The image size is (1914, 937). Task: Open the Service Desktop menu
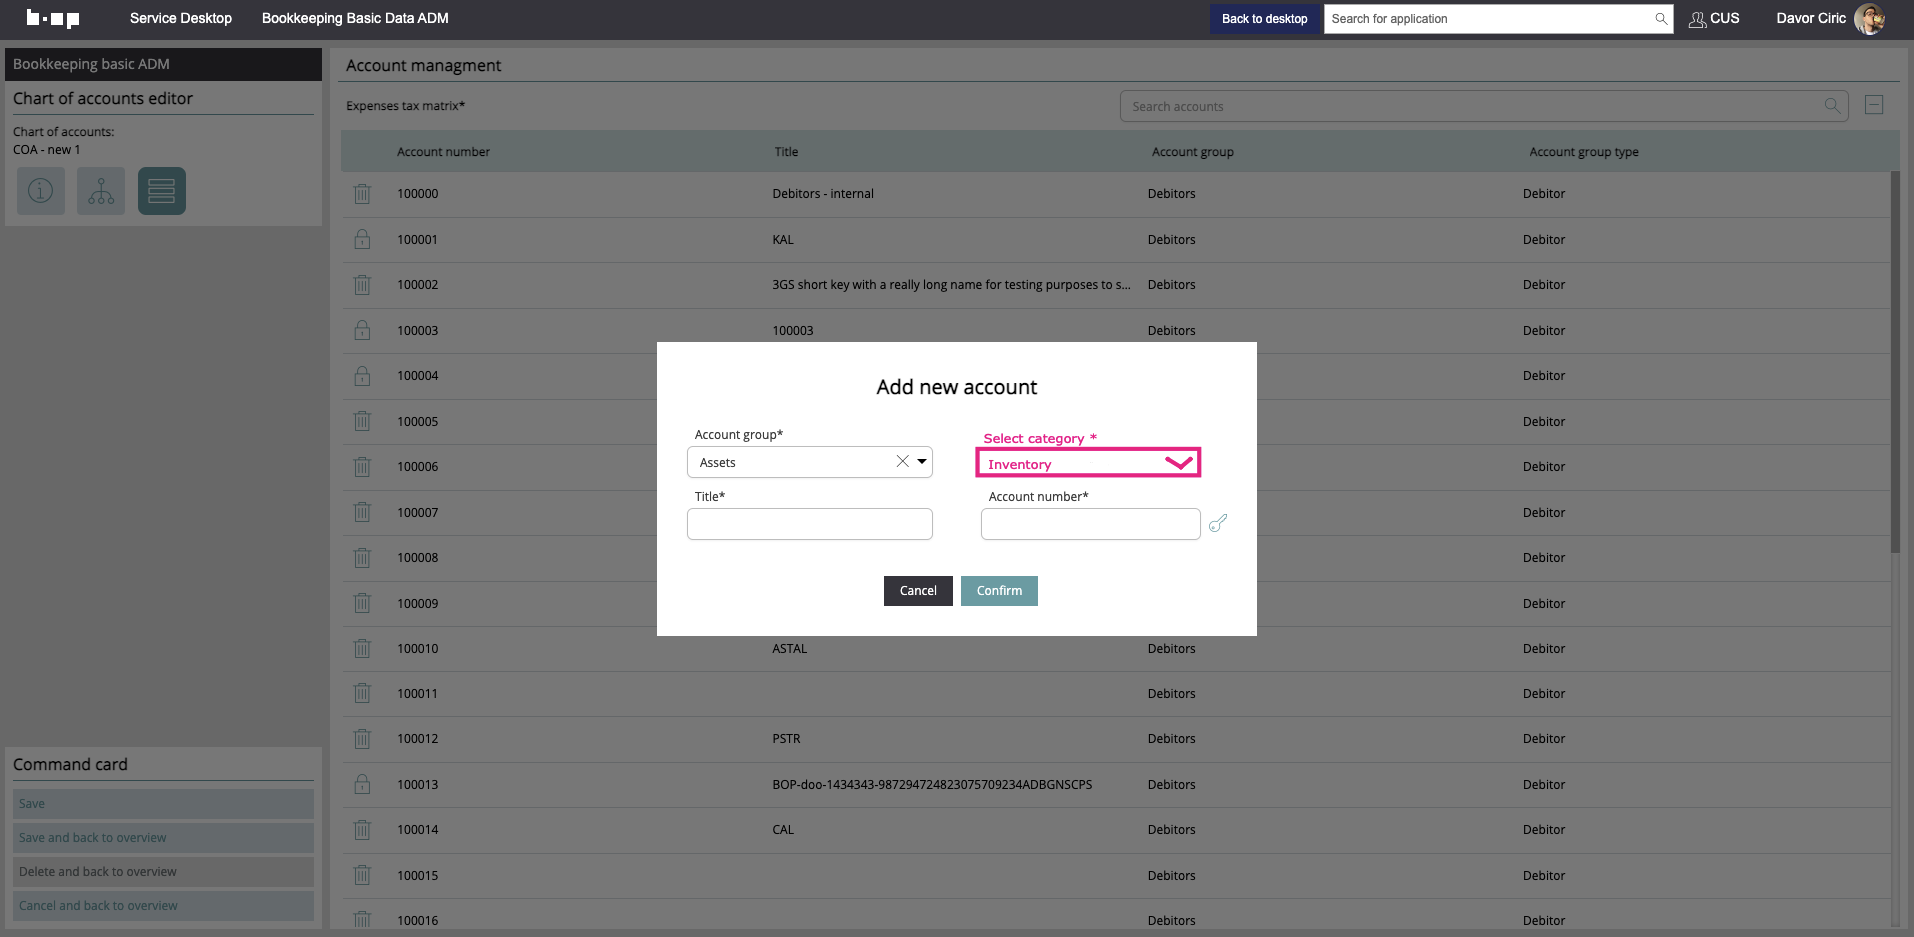point(181,19)
